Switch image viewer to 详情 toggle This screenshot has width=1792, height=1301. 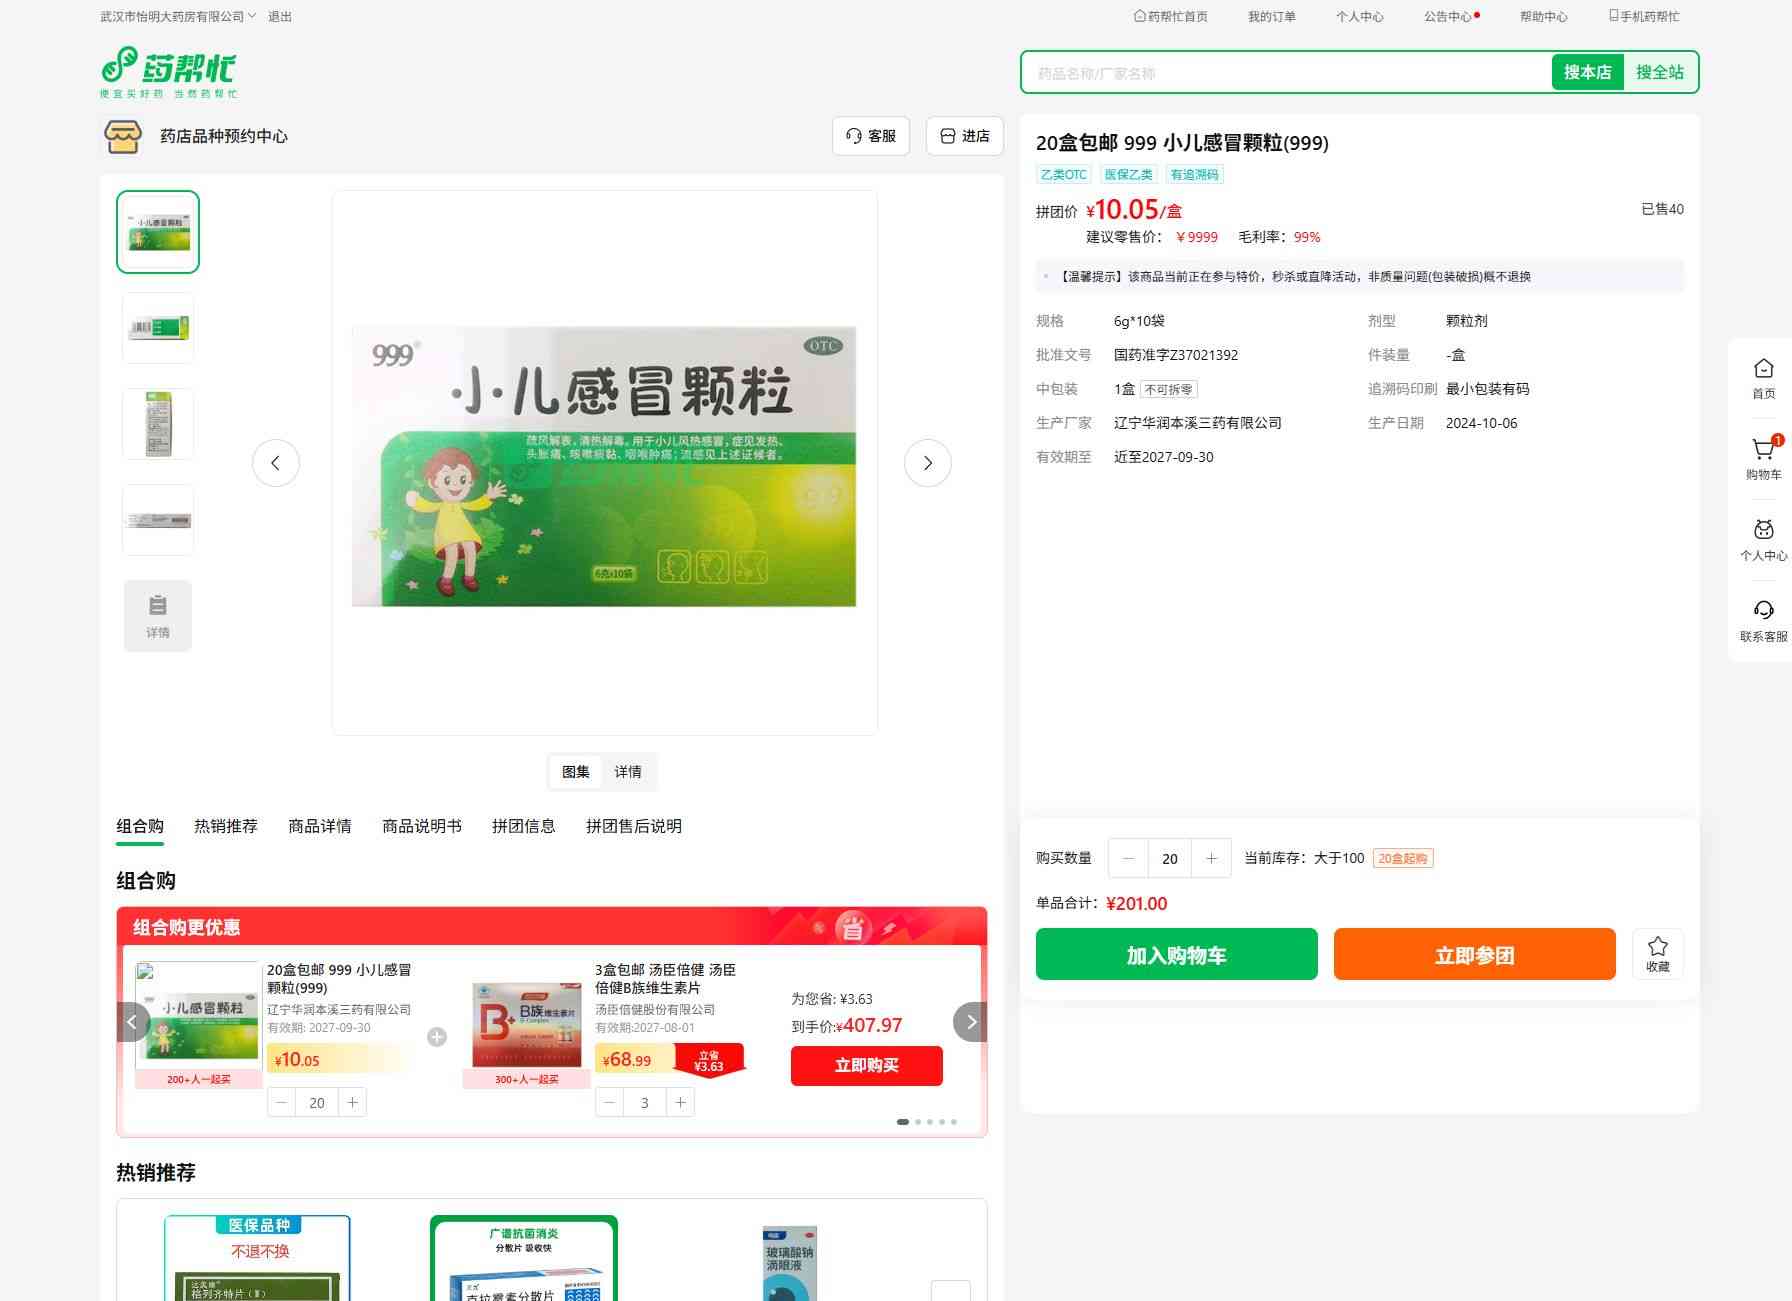point(628,772)
